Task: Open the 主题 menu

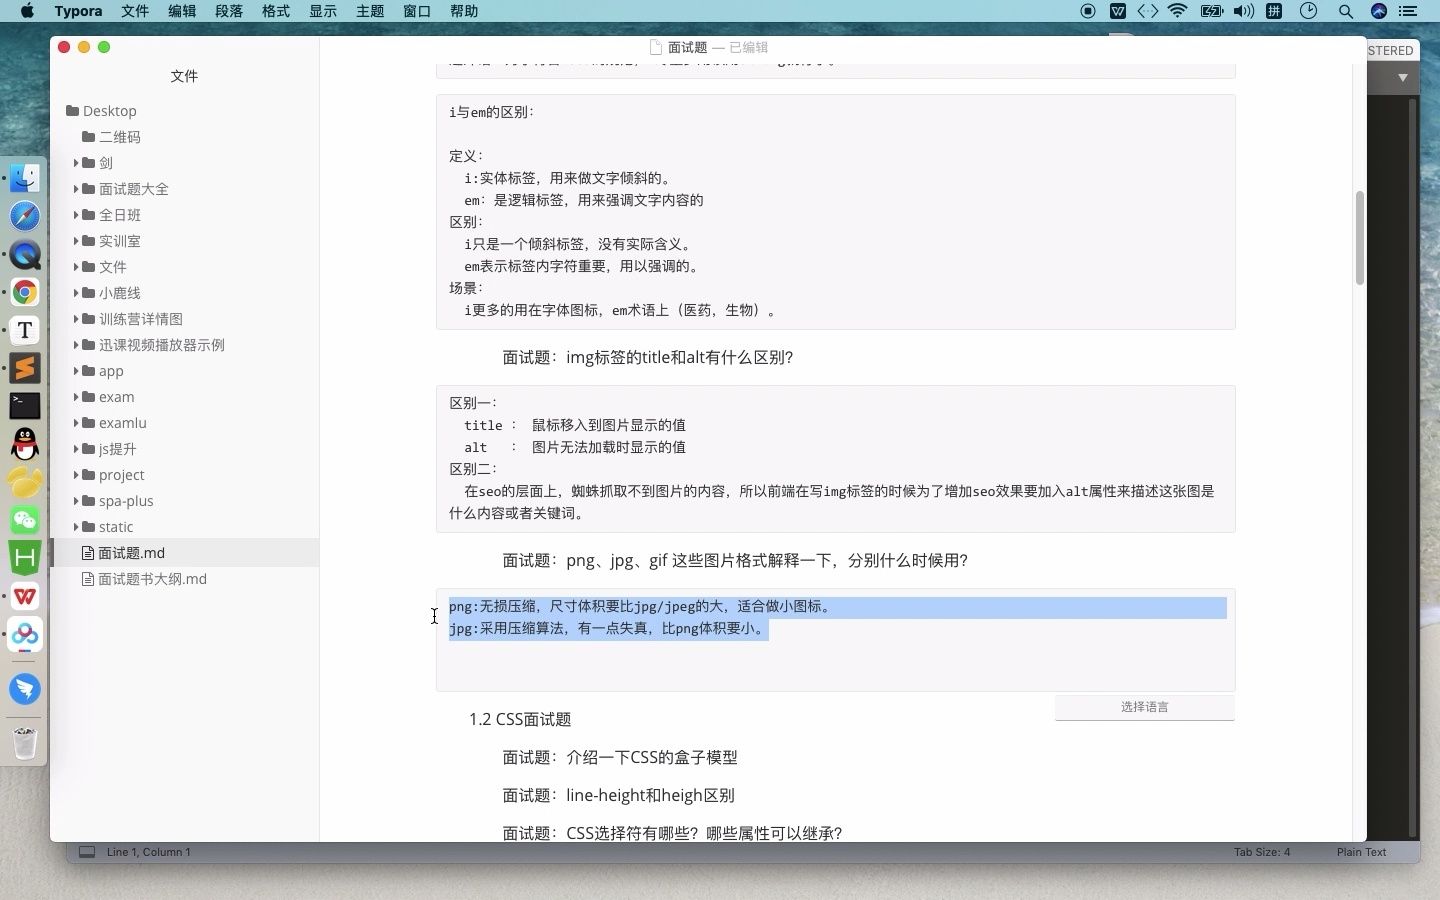Action: click(x=370, y=11)
